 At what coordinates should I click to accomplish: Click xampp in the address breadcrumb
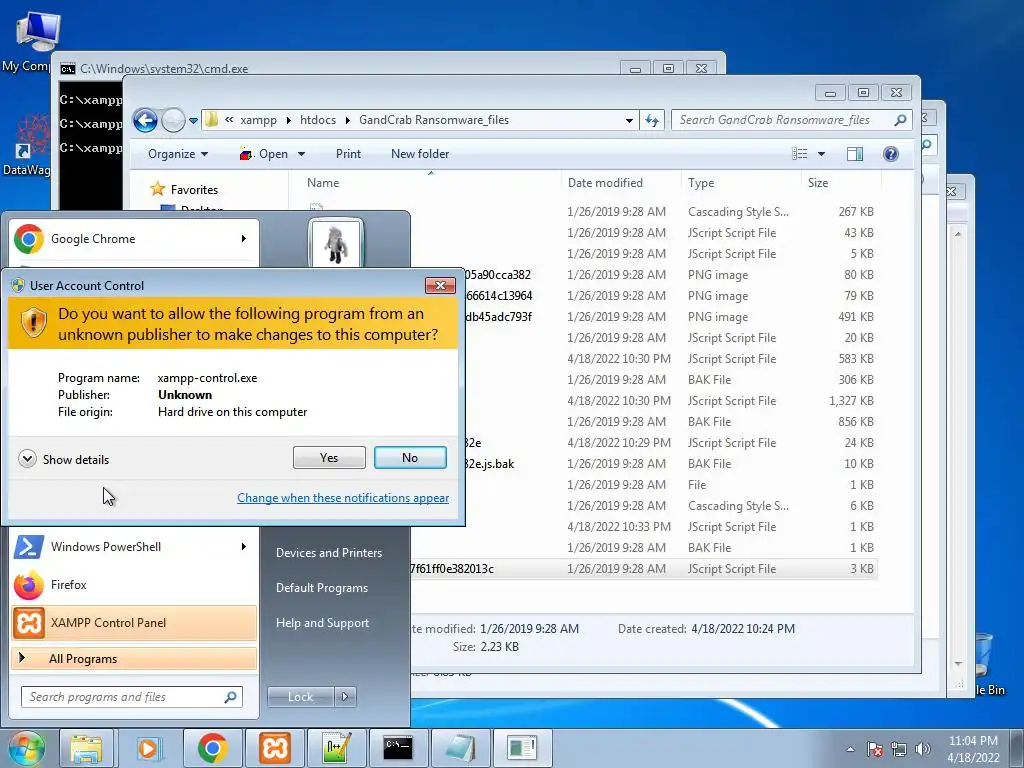point(258,120)
